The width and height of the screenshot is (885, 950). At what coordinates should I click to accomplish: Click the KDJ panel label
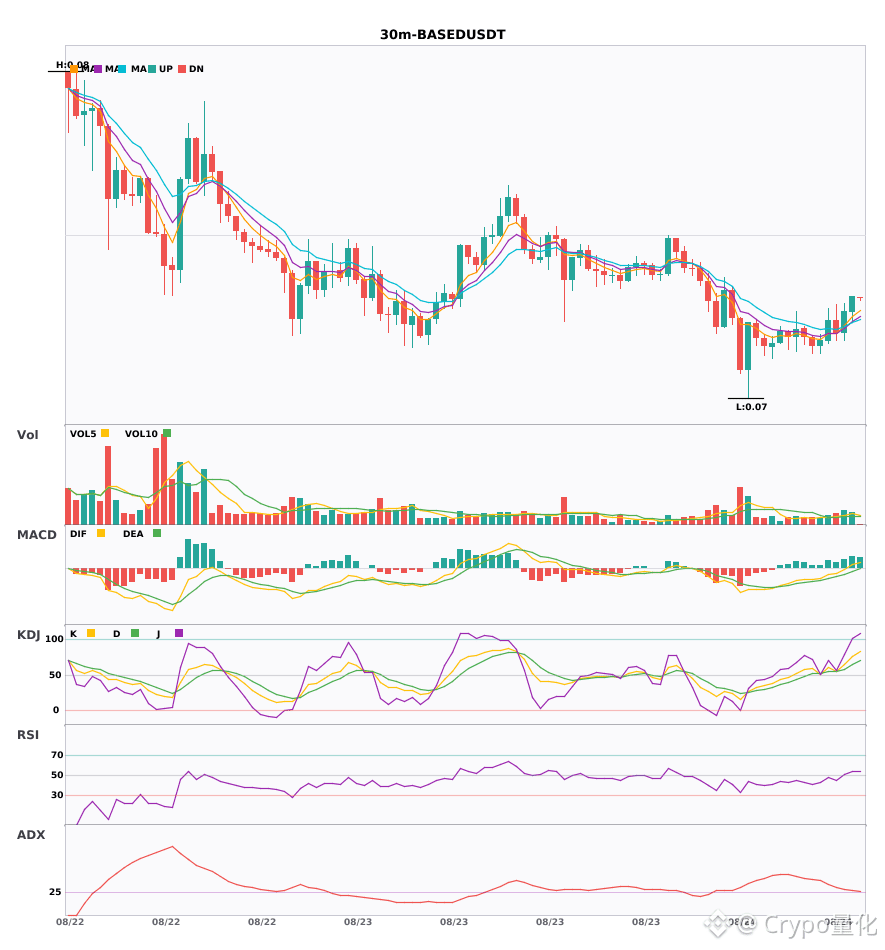click(x=28, y=635)
